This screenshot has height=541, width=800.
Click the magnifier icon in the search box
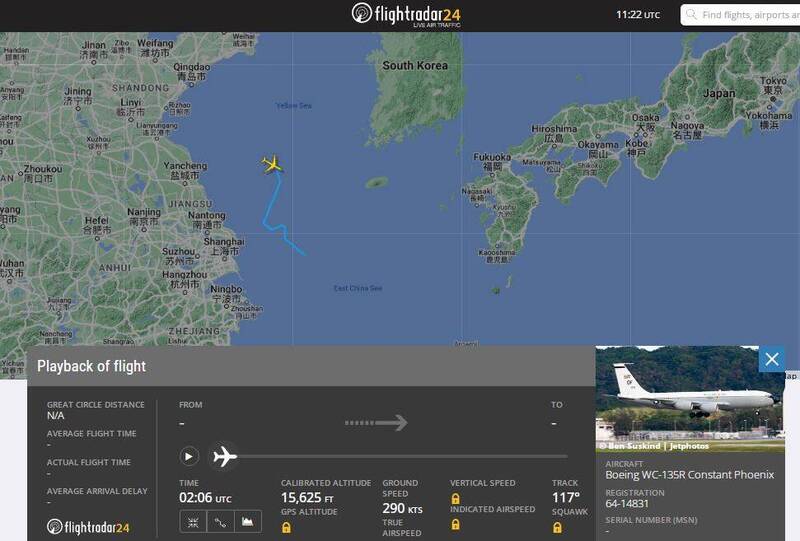tap(691, 14)
